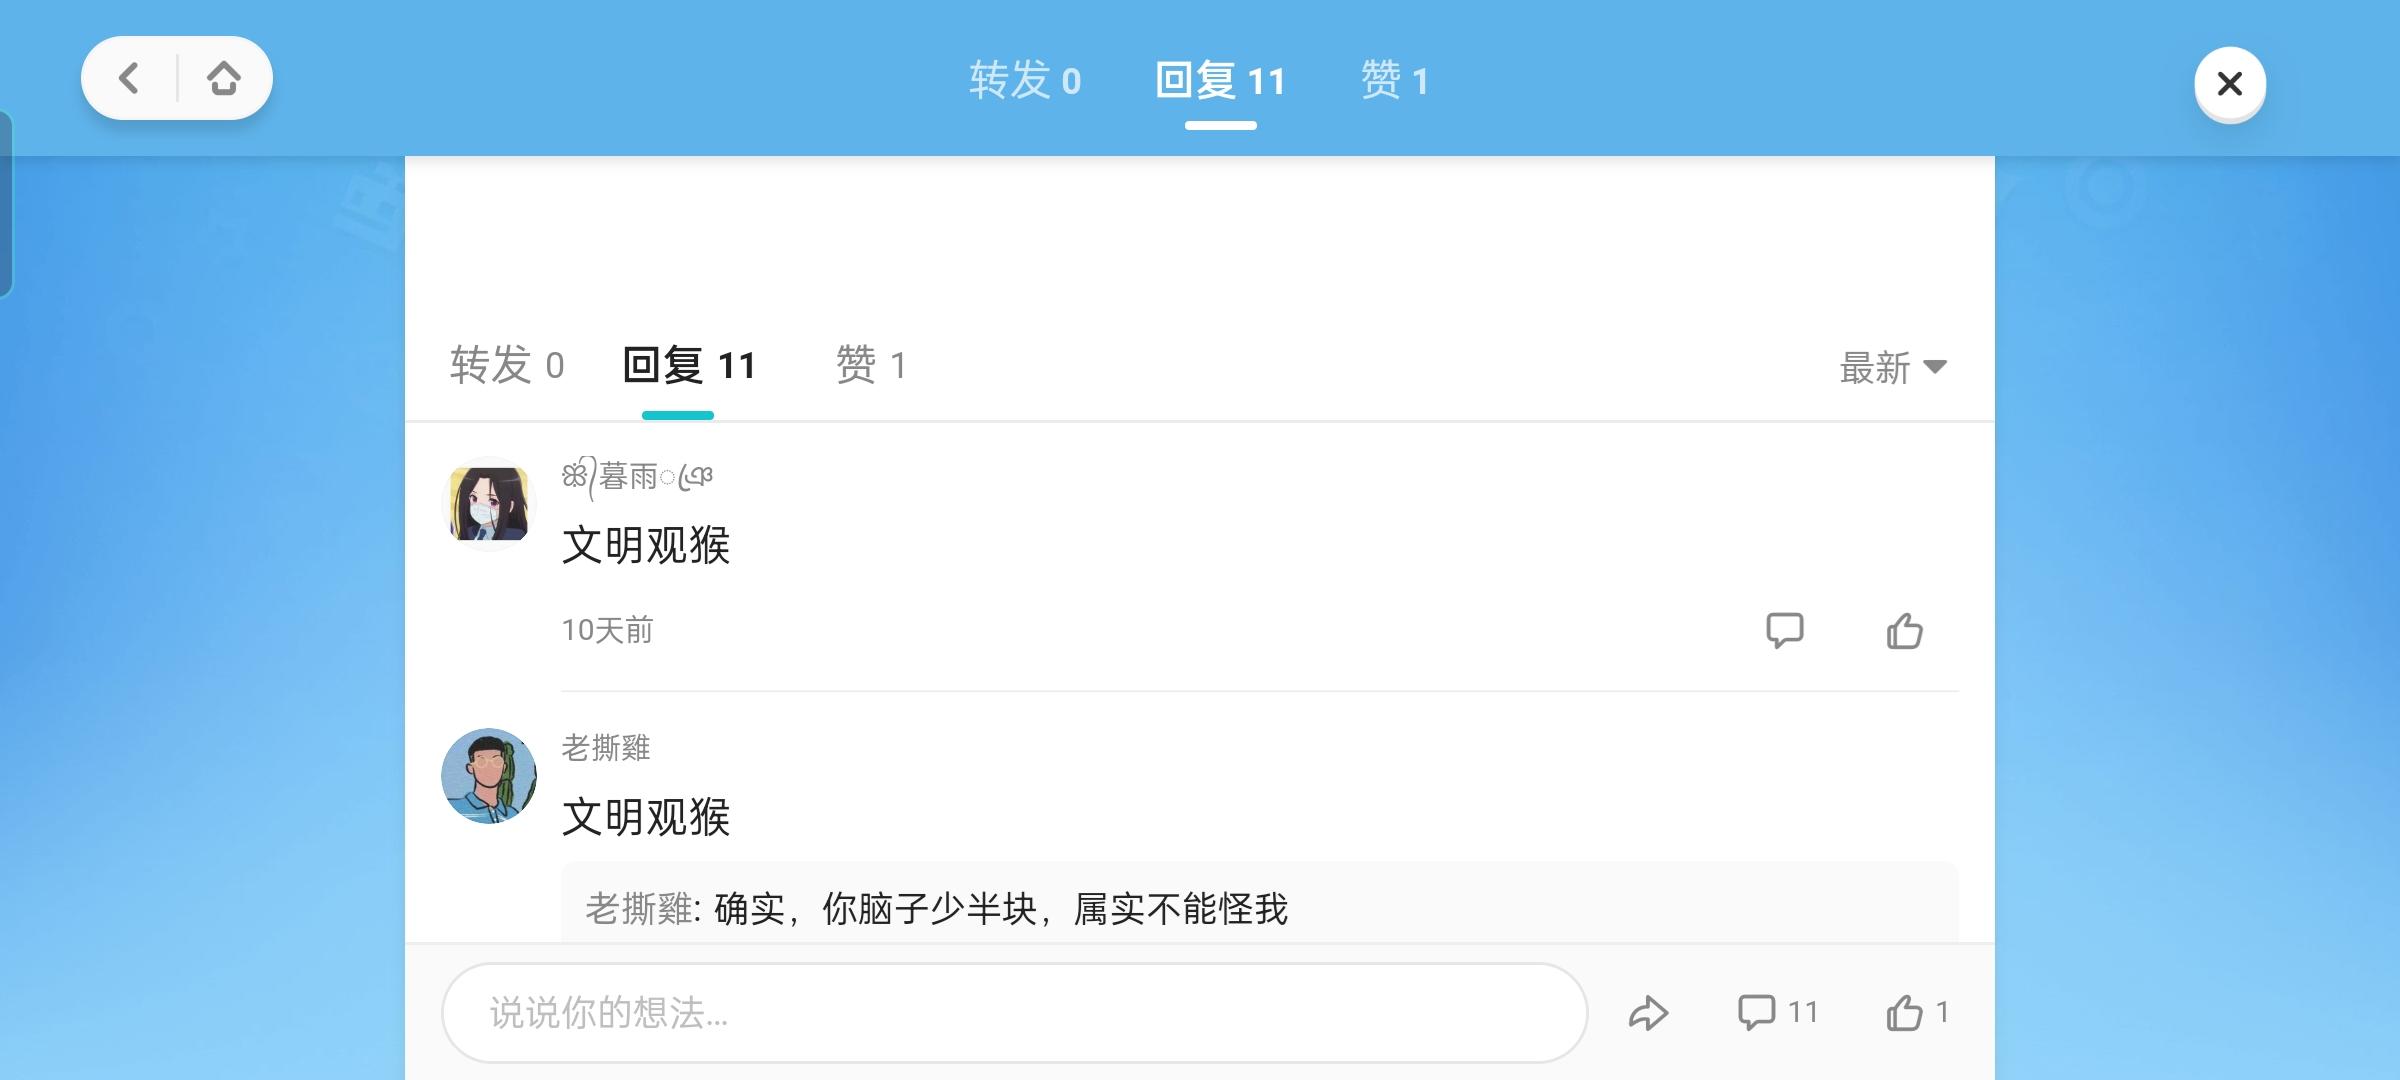2400x1080 pixels.
Task: Open 赞 1 tab in white panel
Action: 871,365
